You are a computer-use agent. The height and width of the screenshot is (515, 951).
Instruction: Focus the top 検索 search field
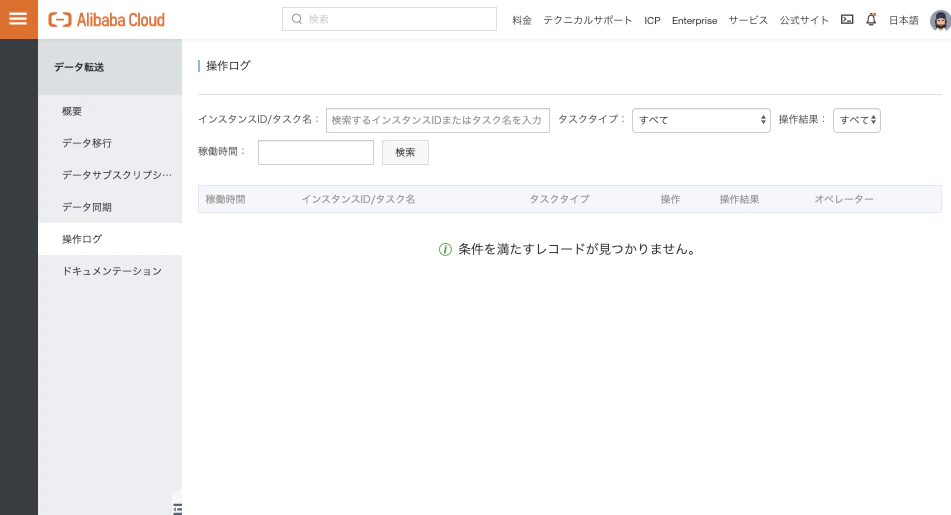389,19
